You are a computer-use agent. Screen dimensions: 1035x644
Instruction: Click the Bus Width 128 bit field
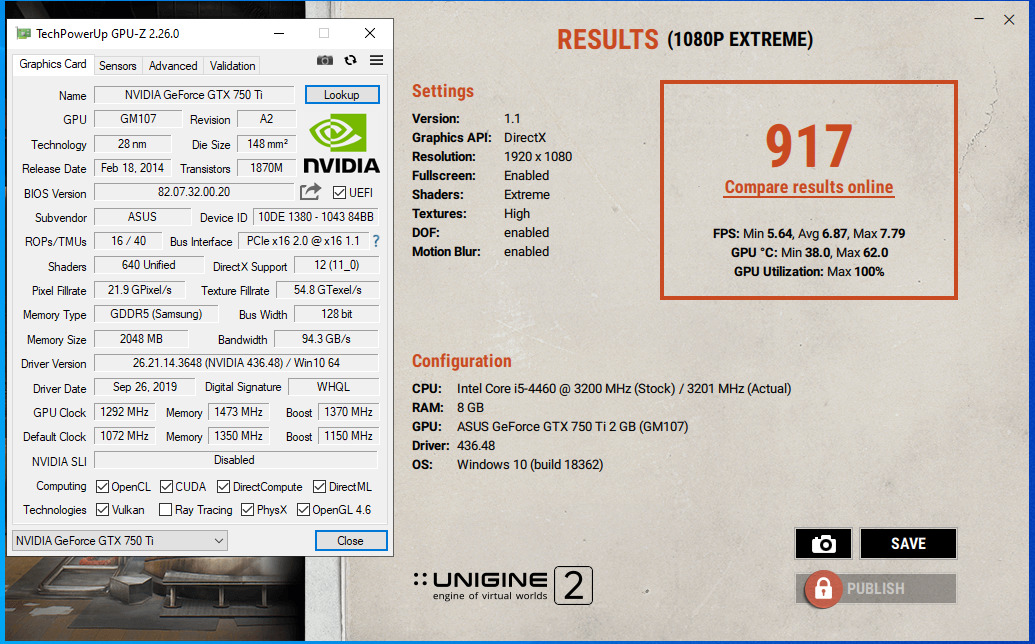(337, 314)
